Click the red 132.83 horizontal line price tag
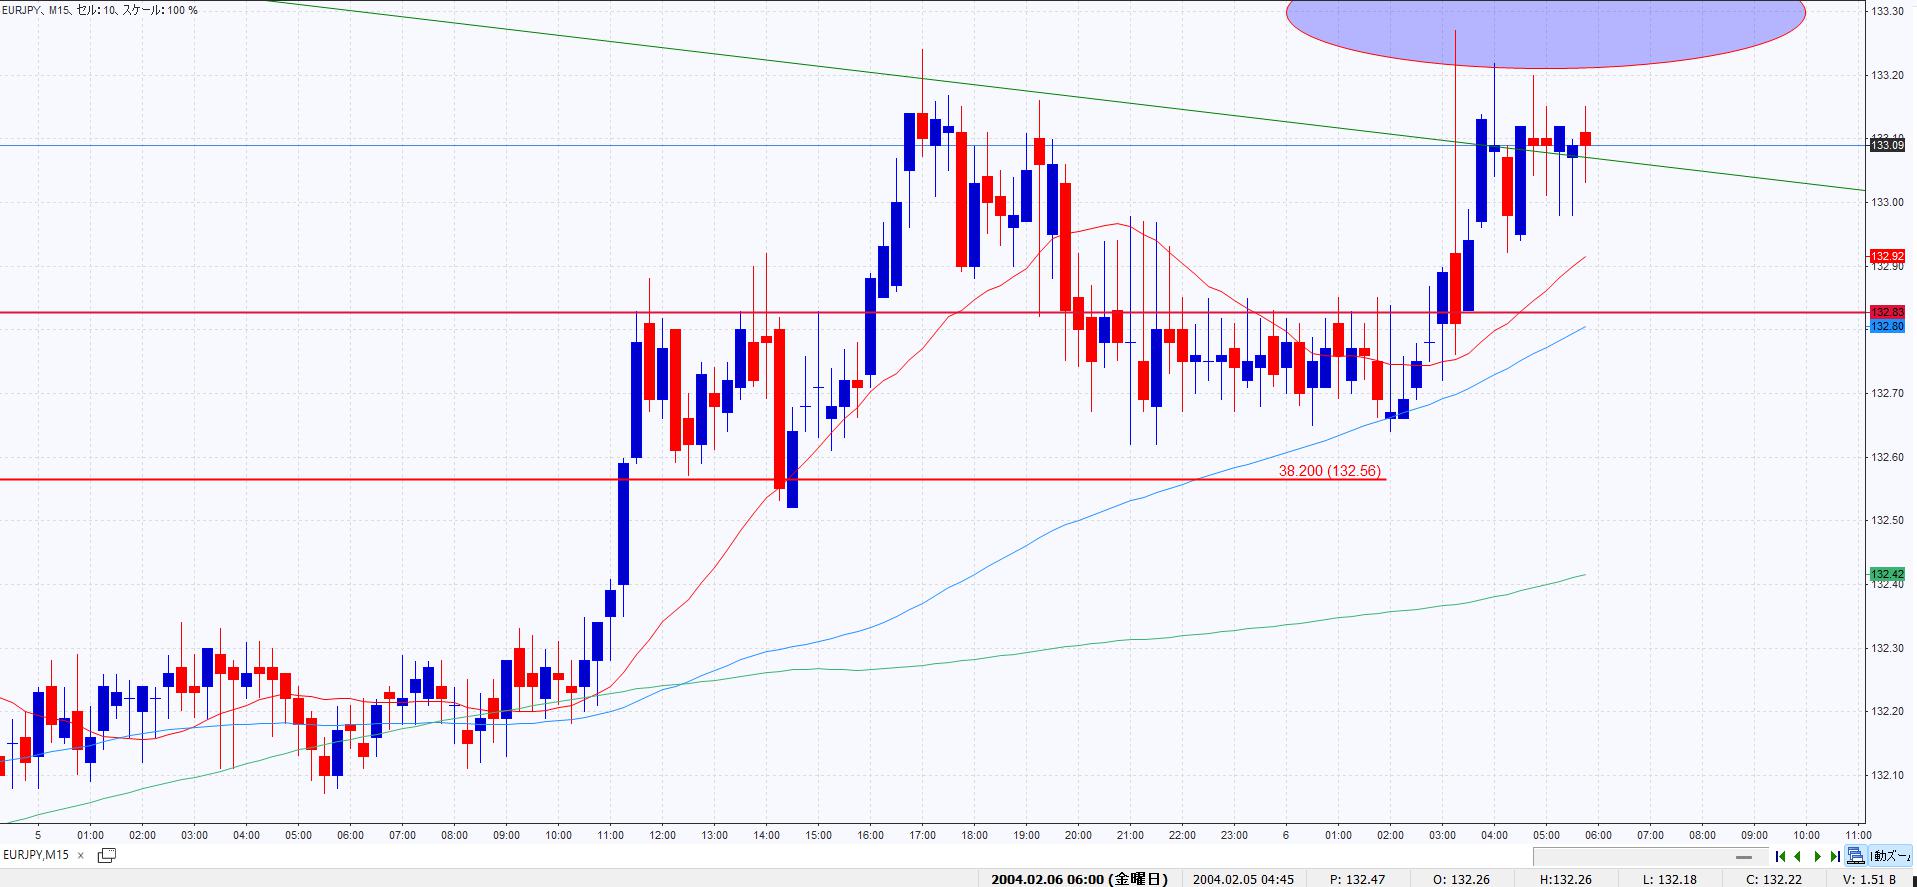The width and height of the screenshot is (1917, 887). (1887, 312)
